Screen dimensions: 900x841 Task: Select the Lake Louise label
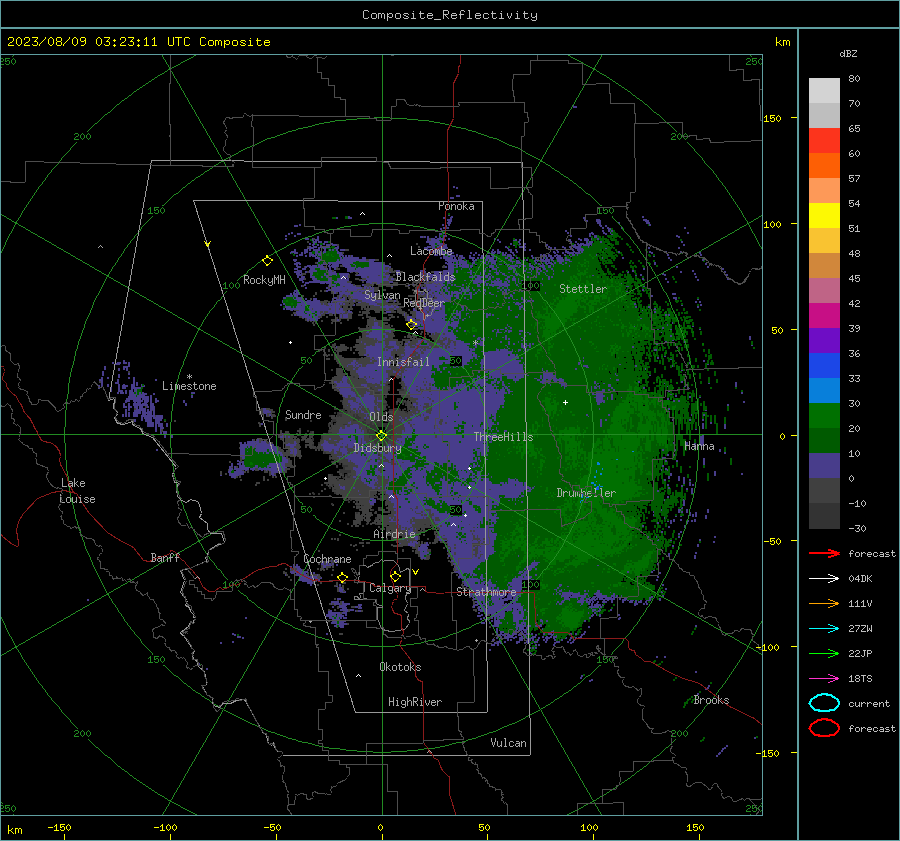[77, 491]
